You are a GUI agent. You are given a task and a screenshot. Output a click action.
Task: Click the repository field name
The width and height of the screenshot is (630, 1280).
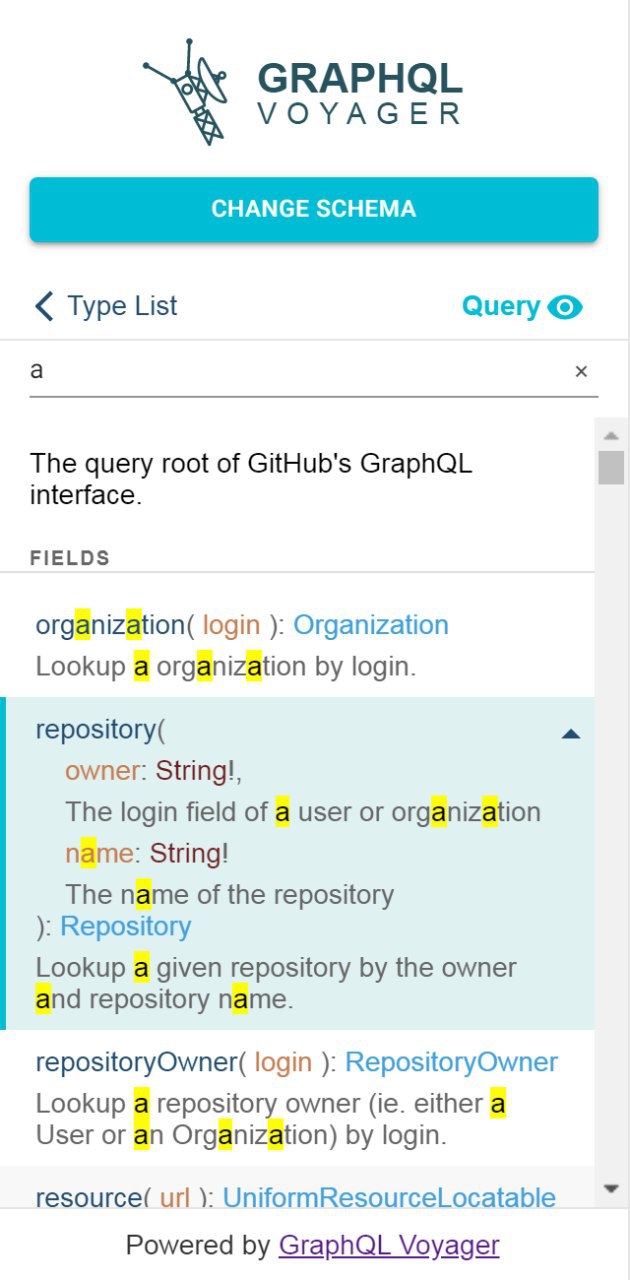[x=94, y=730]
